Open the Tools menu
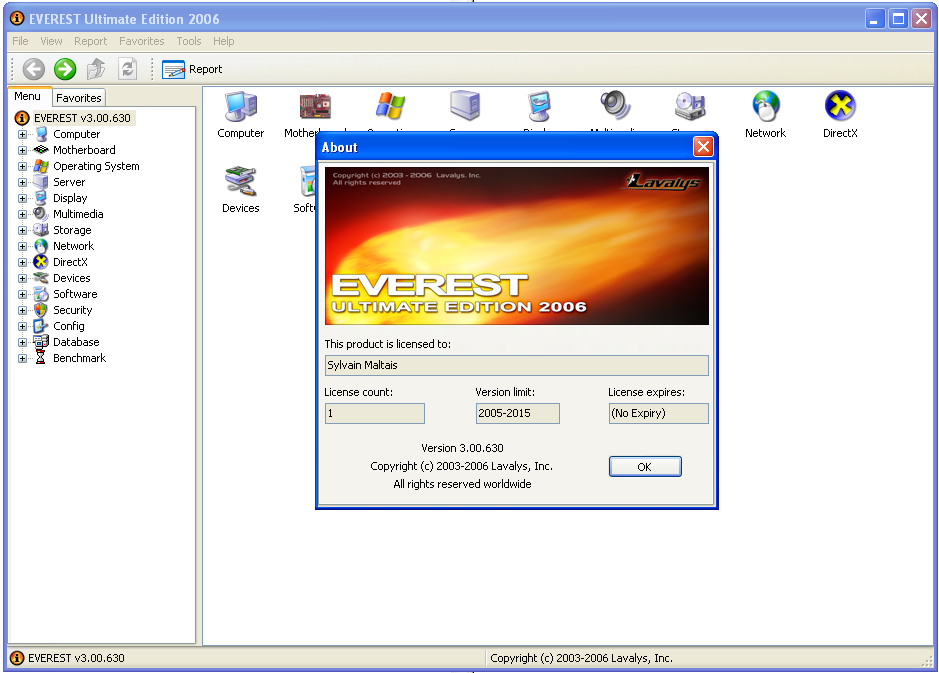939x673 pixels. point(189,41)
